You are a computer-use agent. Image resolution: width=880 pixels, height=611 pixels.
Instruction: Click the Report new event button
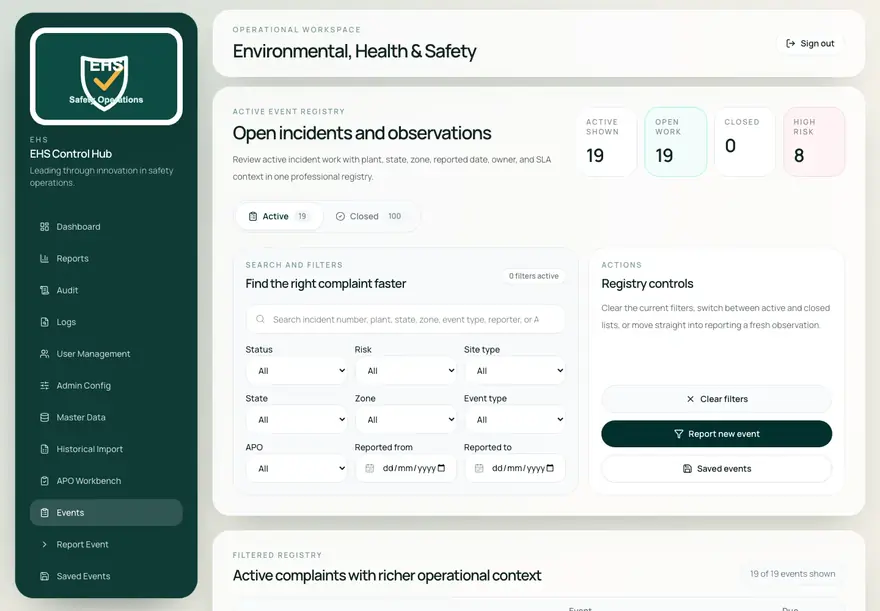point(717,434)
